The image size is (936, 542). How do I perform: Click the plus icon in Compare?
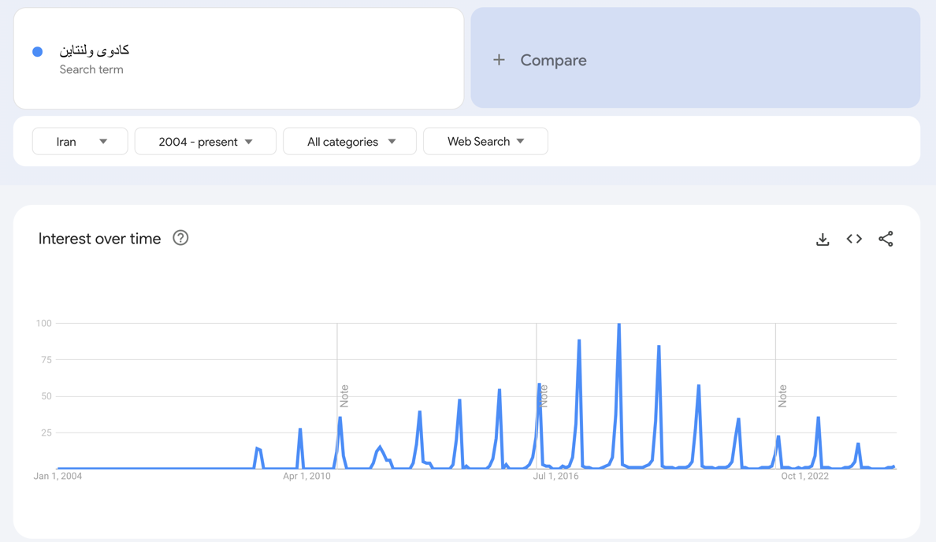click(499, 60)
